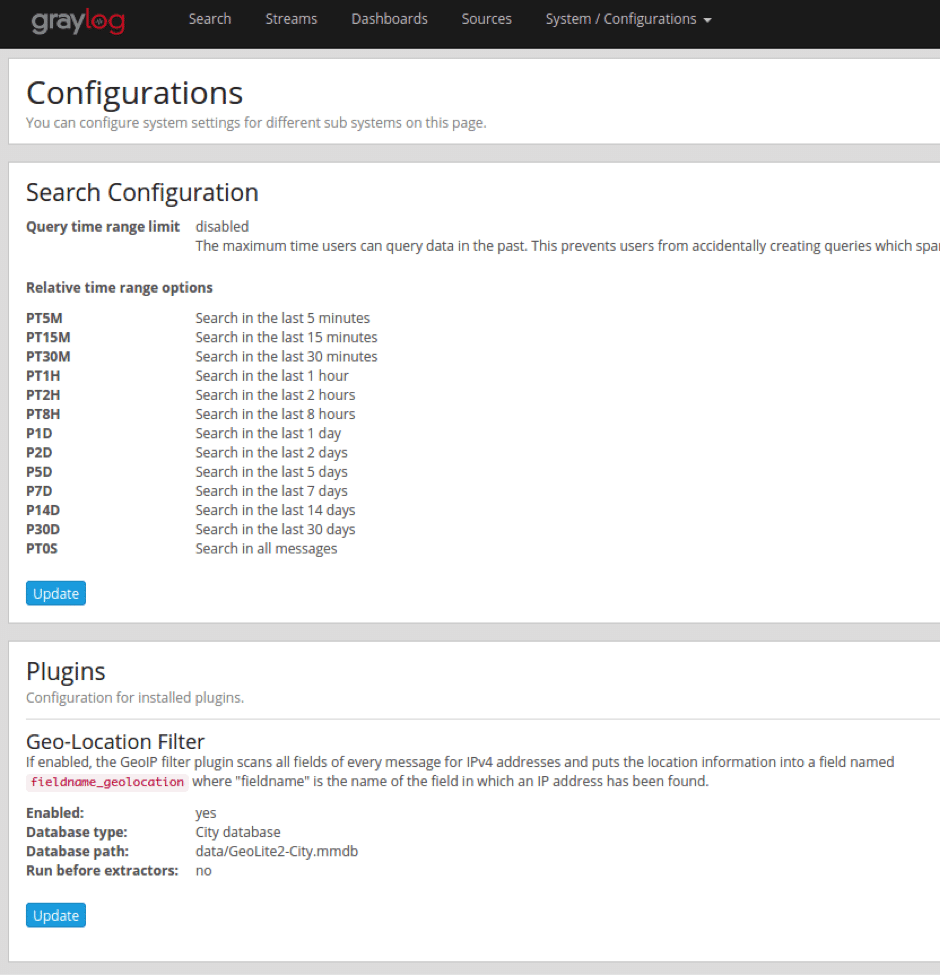Click the data/GeoLite2-City.mmdb database path
Screen dimensions: 941x975
click(x=276, y=851)
